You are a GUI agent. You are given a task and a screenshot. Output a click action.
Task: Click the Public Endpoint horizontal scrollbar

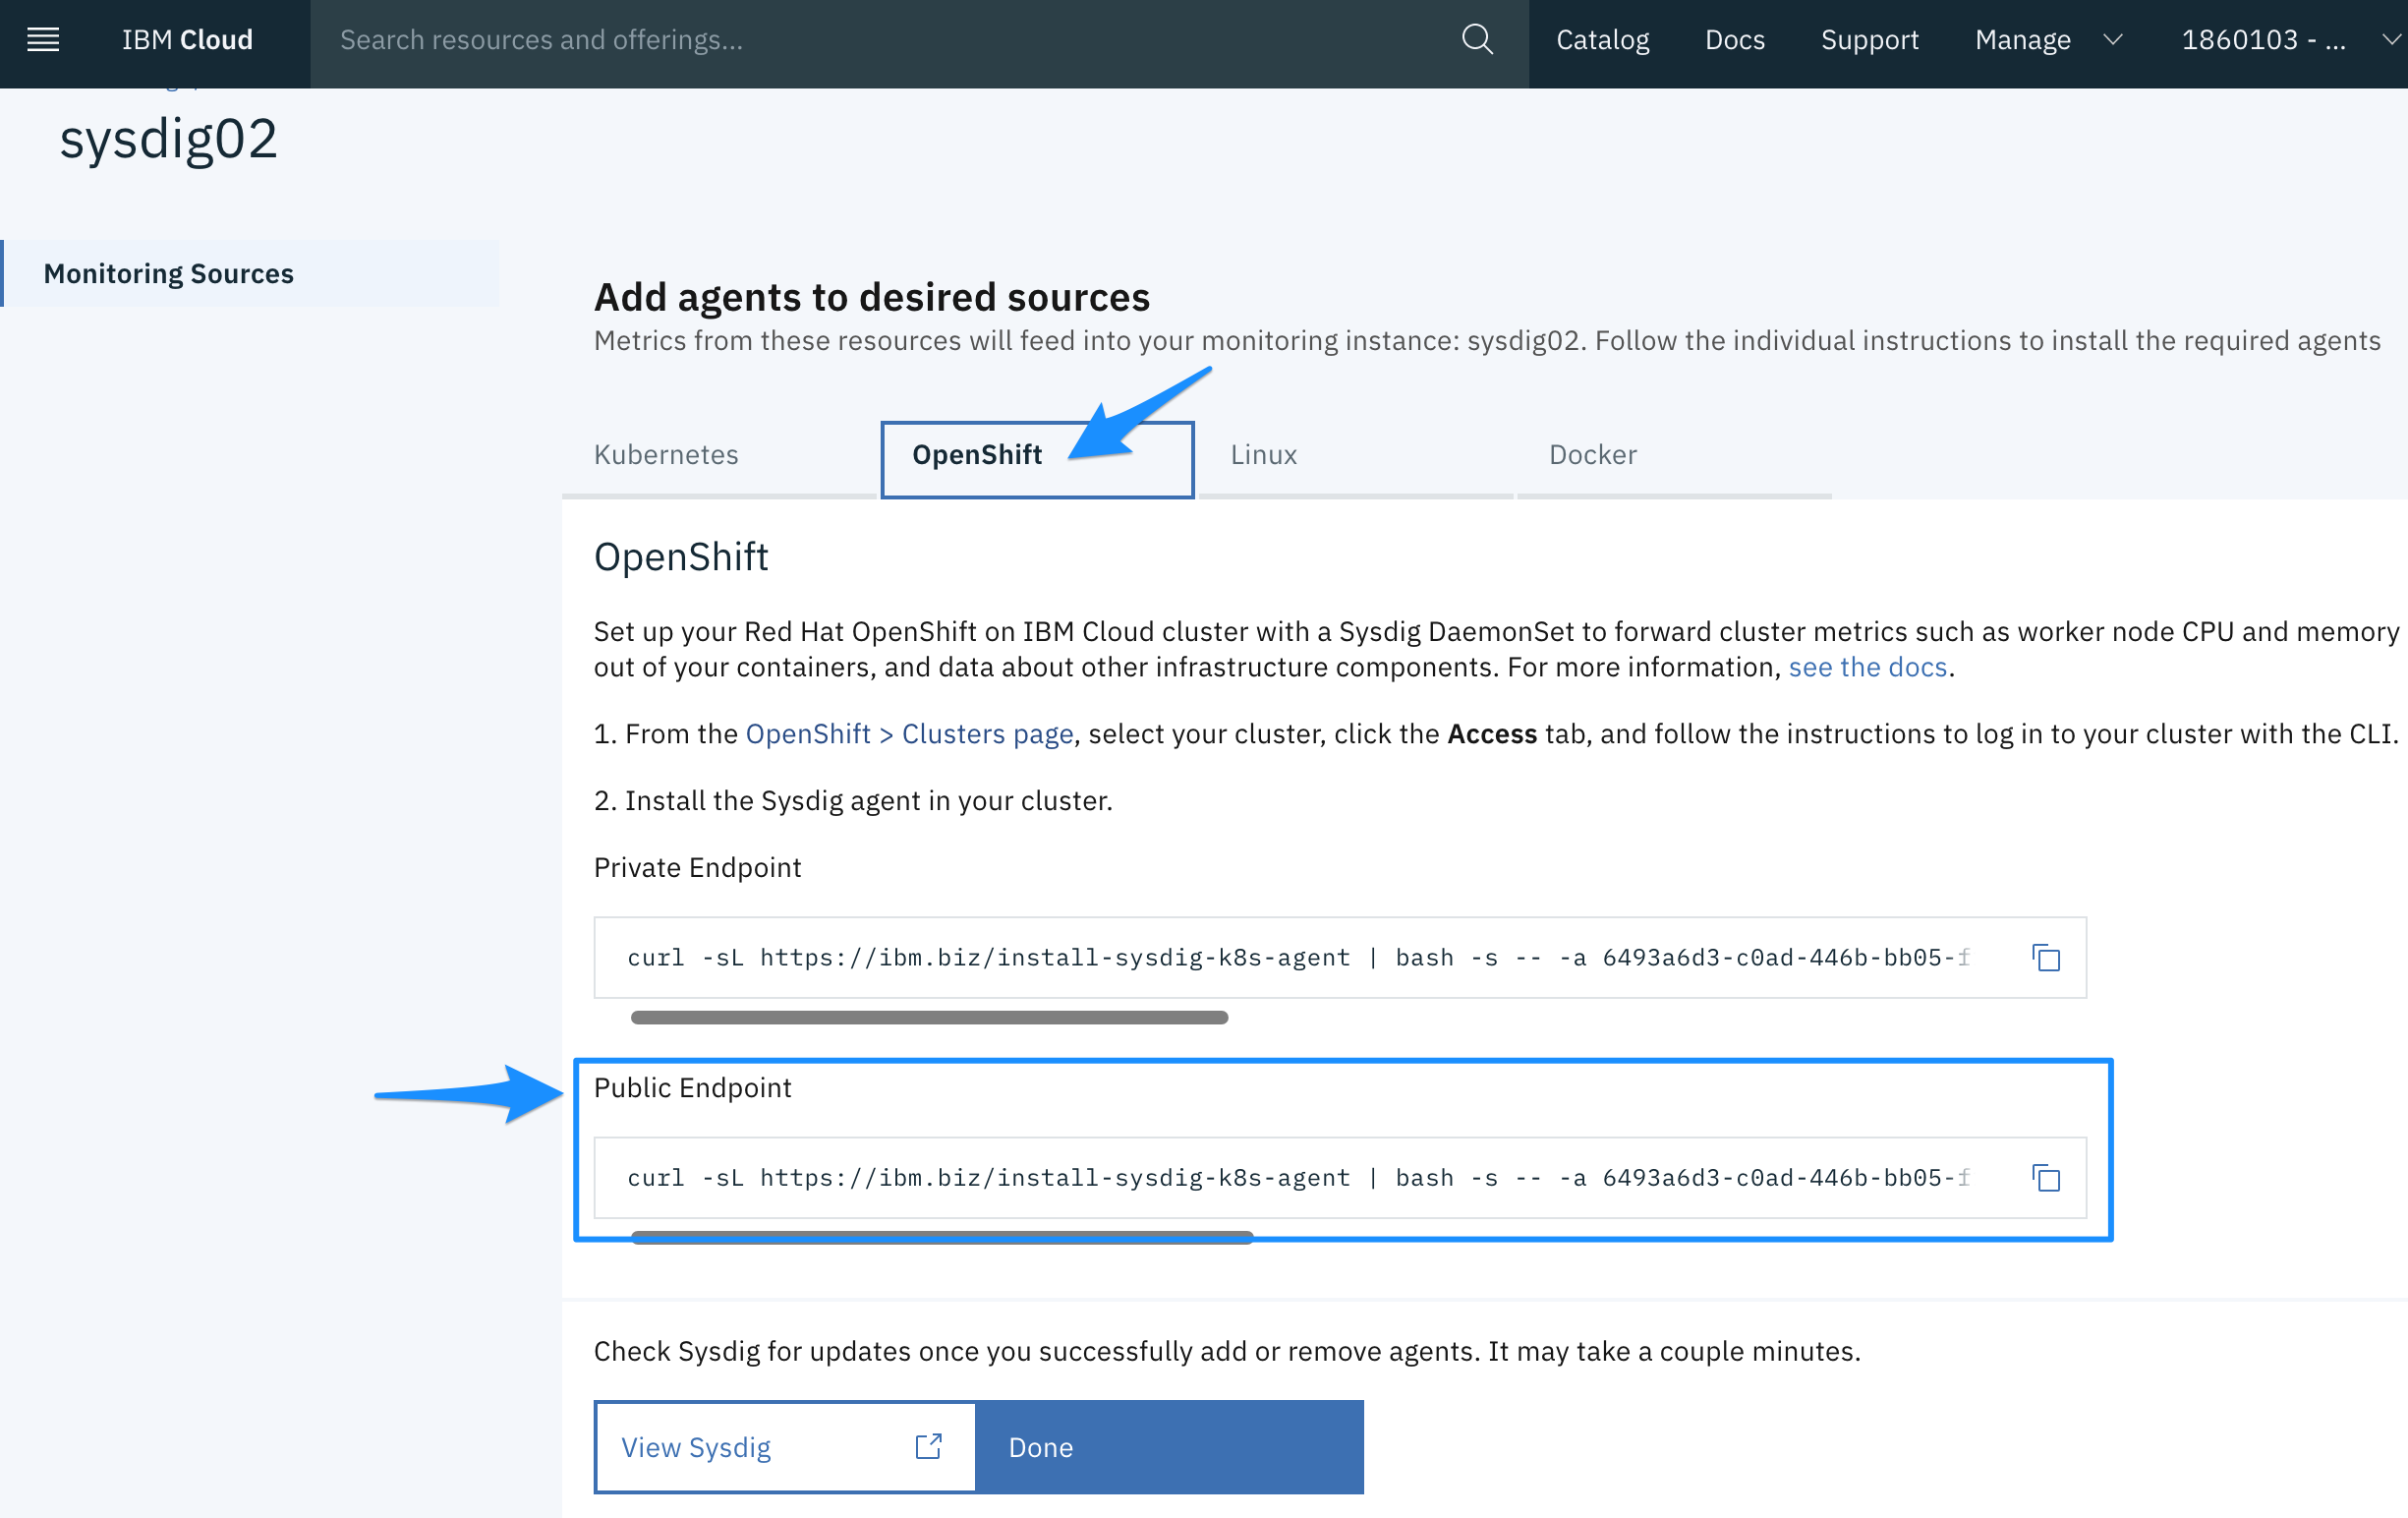941,1237
